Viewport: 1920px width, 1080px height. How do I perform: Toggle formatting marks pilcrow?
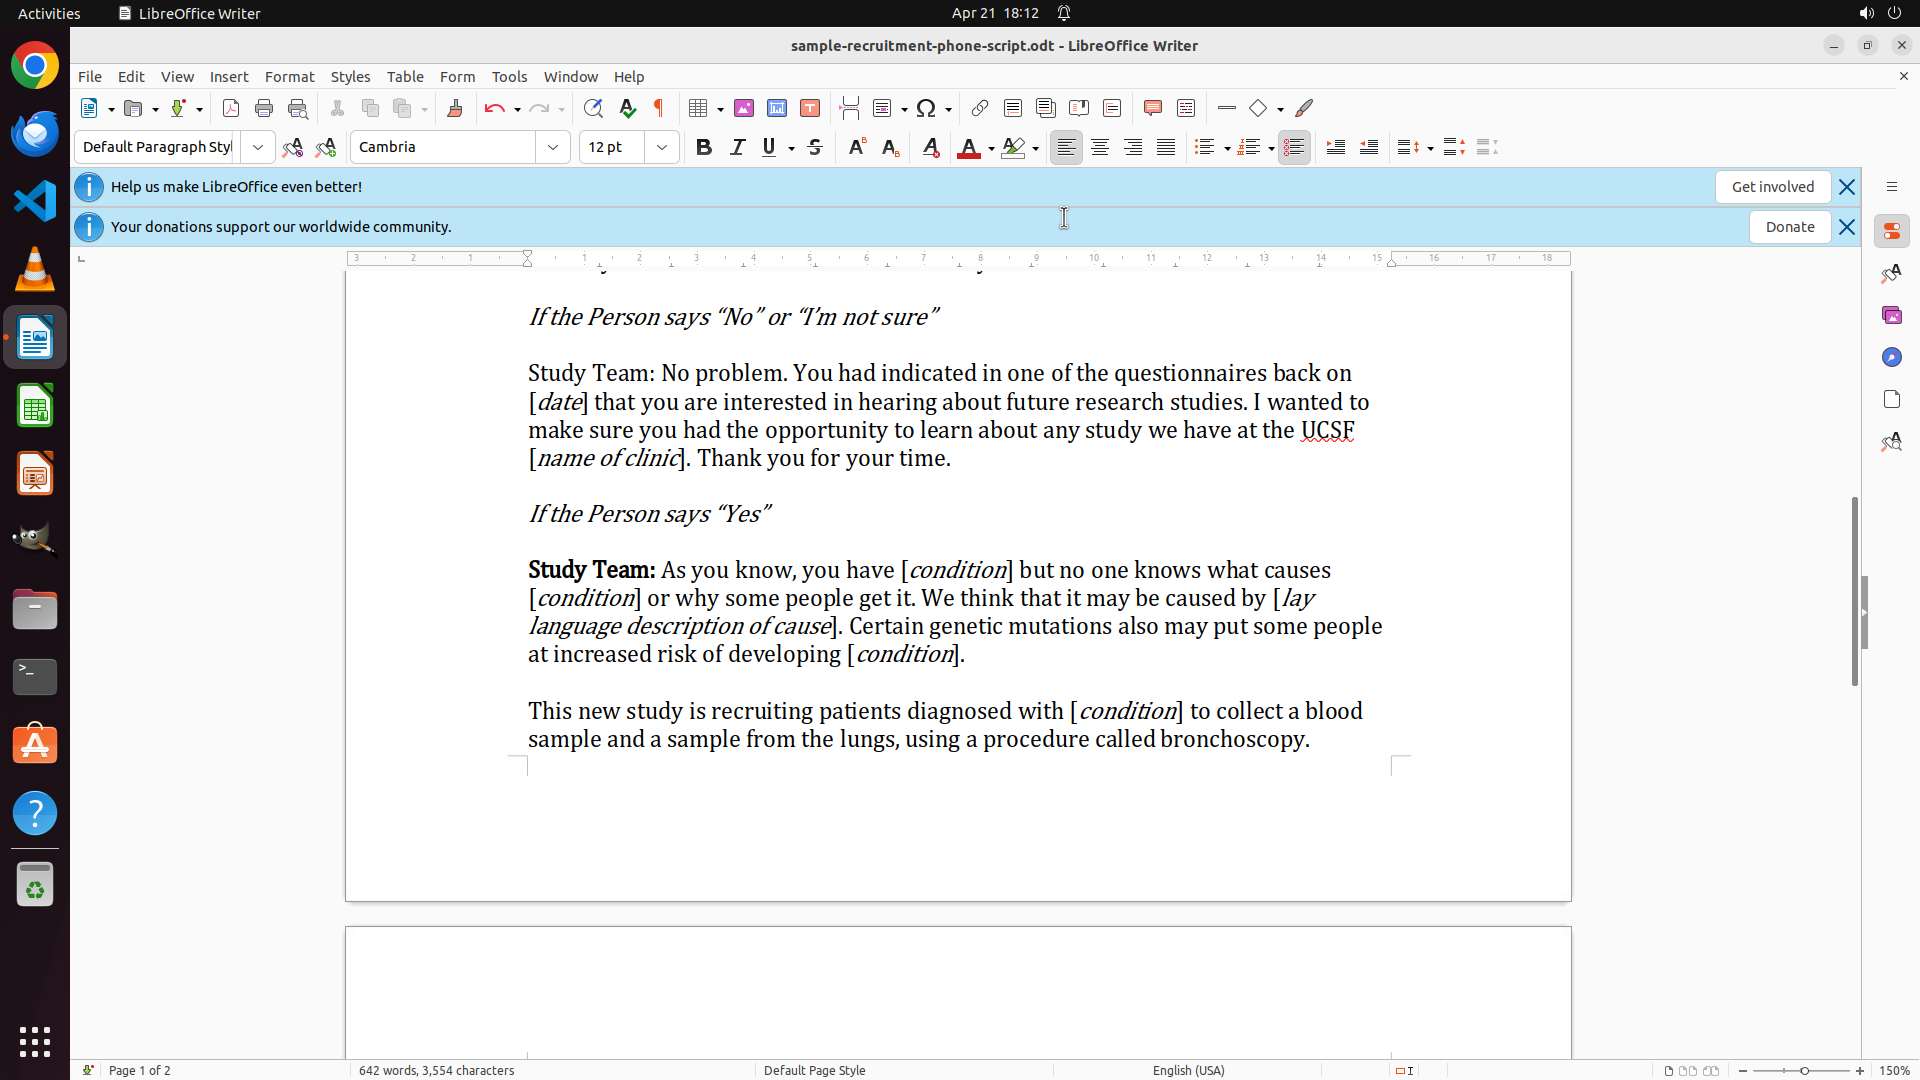click(x=659, y=108)
